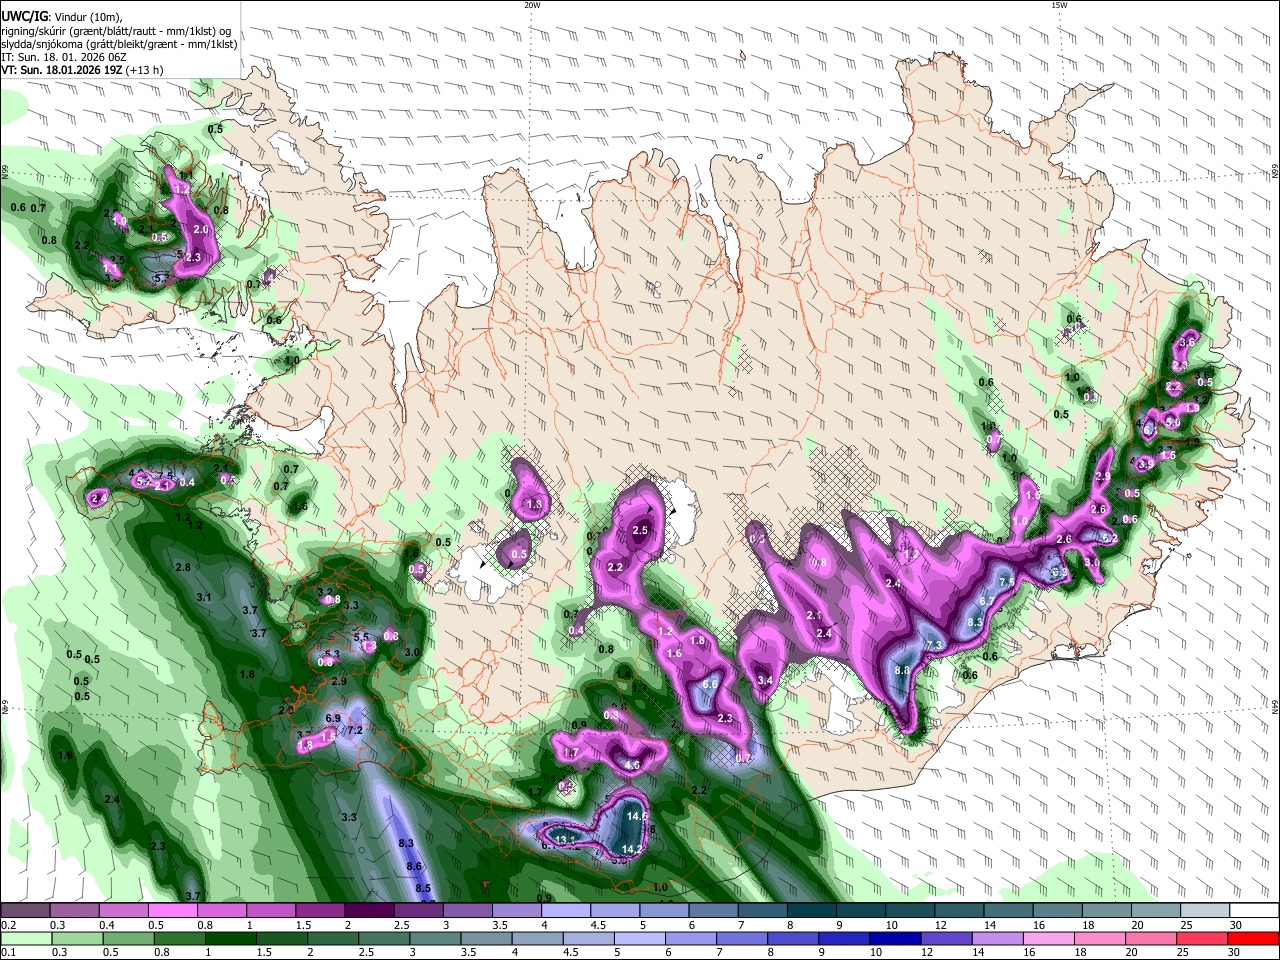Click the 7.3 precipitation value on the map
The width and height of the screenshot is (1280, 960).
point(935,645)
